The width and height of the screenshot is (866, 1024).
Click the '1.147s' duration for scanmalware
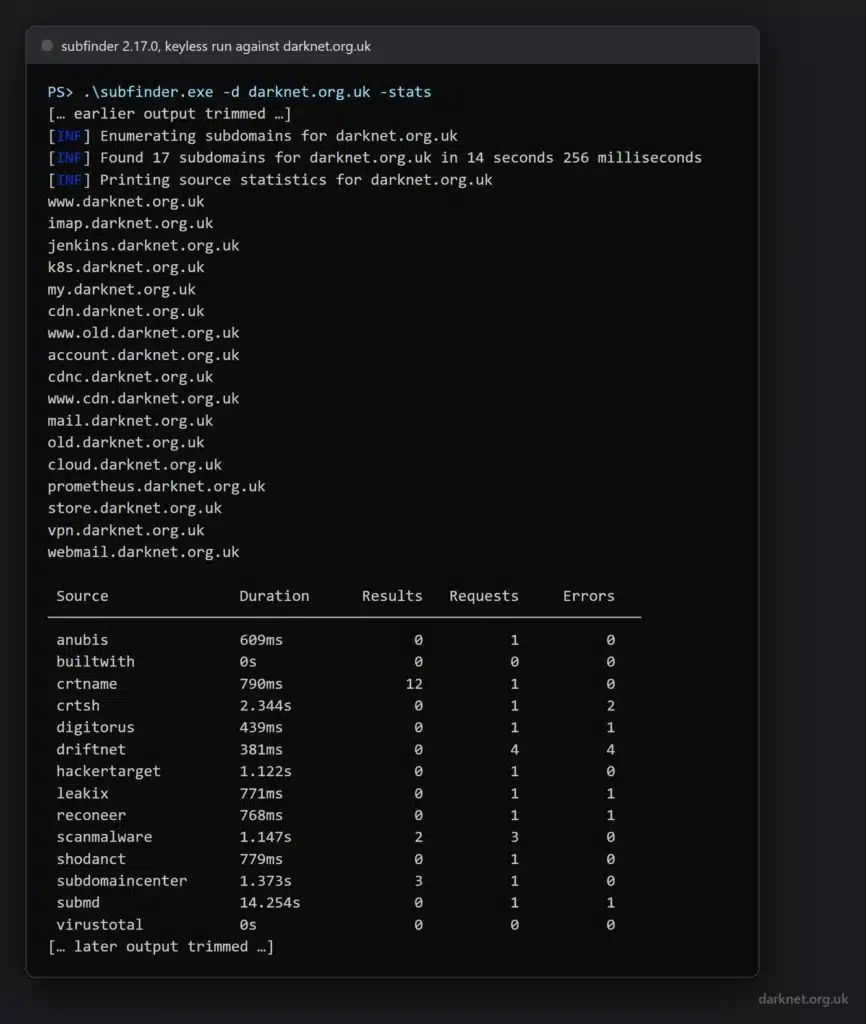tap(266, 837)
